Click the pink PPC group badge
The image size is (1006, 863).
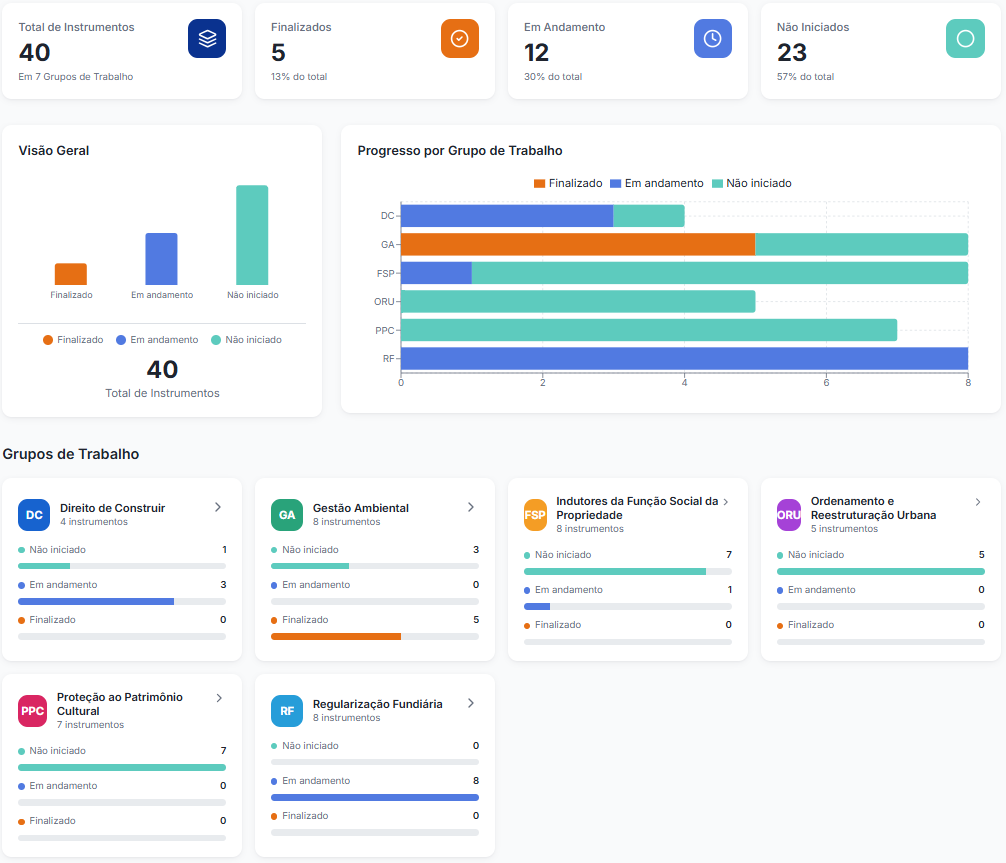click(33, 711)
